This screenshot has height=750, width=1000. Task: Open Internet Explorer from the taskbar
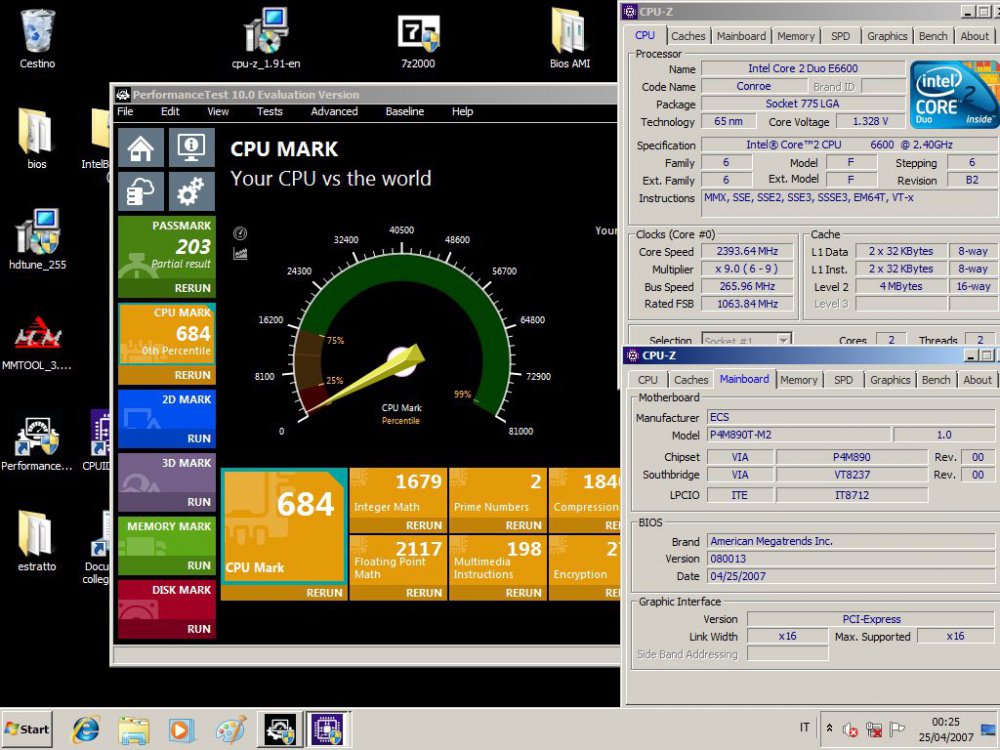[85, 729]
